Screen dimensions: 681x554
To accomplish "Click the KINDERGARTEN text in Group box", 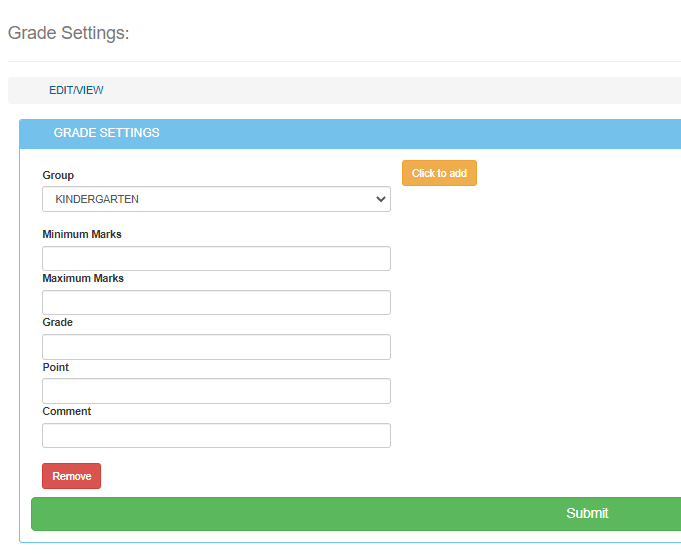I will click(x=97, y=199).
